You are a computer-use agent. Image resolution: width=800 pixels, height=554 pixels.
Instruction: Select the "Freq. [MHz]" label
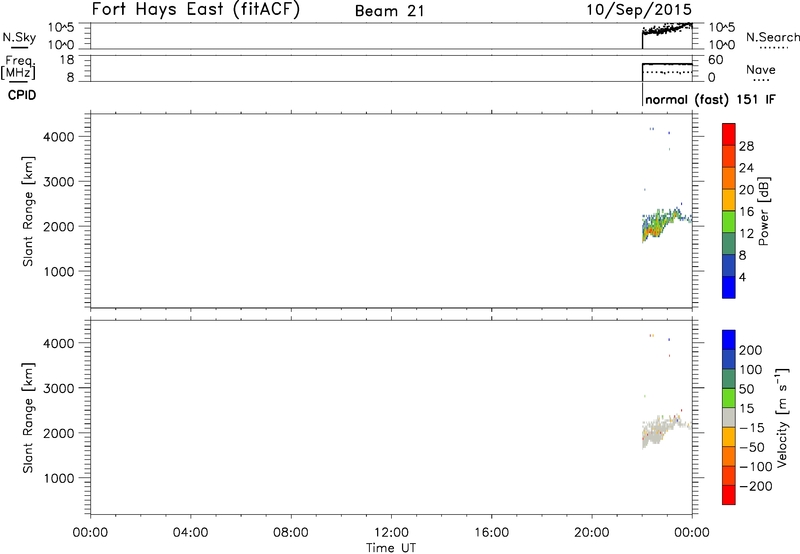pyautogui.click(x=18, y=67)
